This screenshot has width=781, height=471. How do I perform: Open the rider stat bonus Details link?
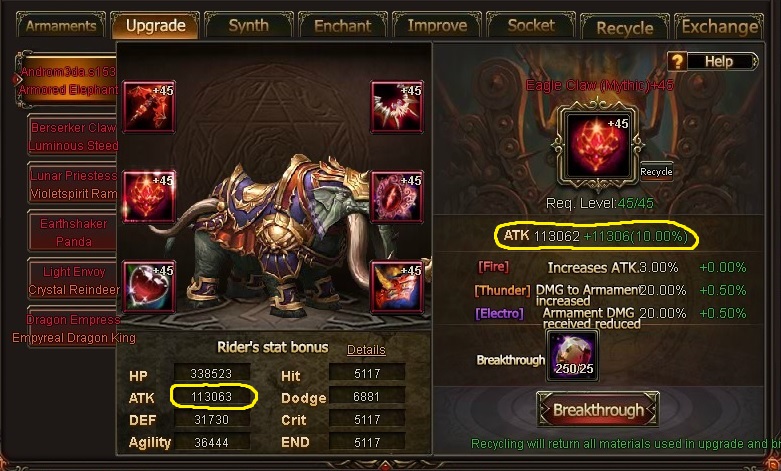(366, 350)
